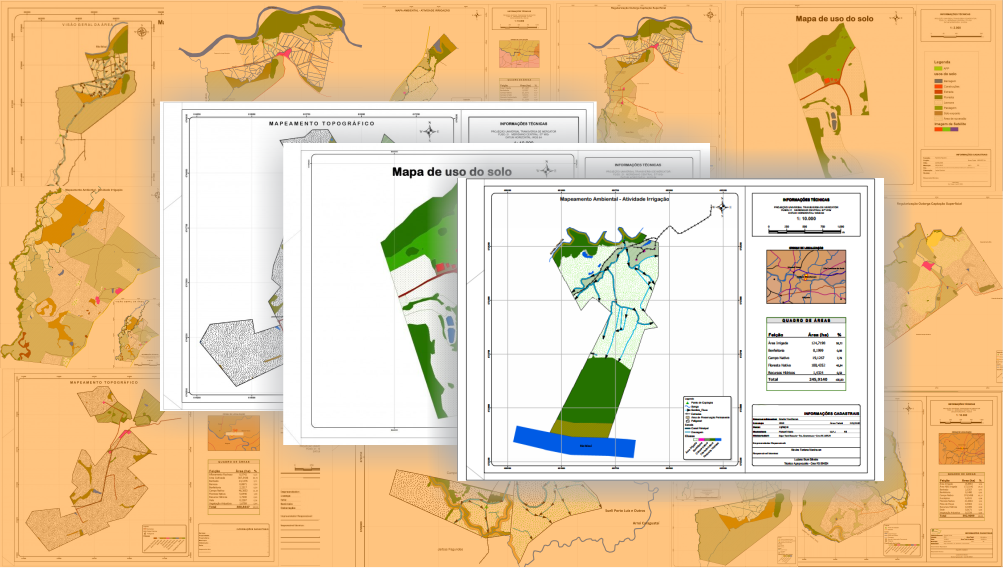This screenshot has height=568, width=1003.
Task: Click the dark green forest area on irrigation map
Action: (x=590, y=393)
